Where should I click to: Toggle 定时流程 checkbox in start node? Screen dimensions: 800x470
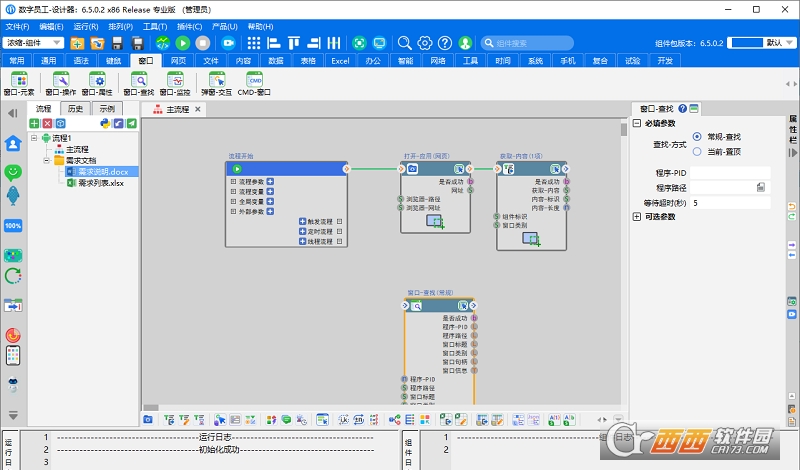(339, 231)
